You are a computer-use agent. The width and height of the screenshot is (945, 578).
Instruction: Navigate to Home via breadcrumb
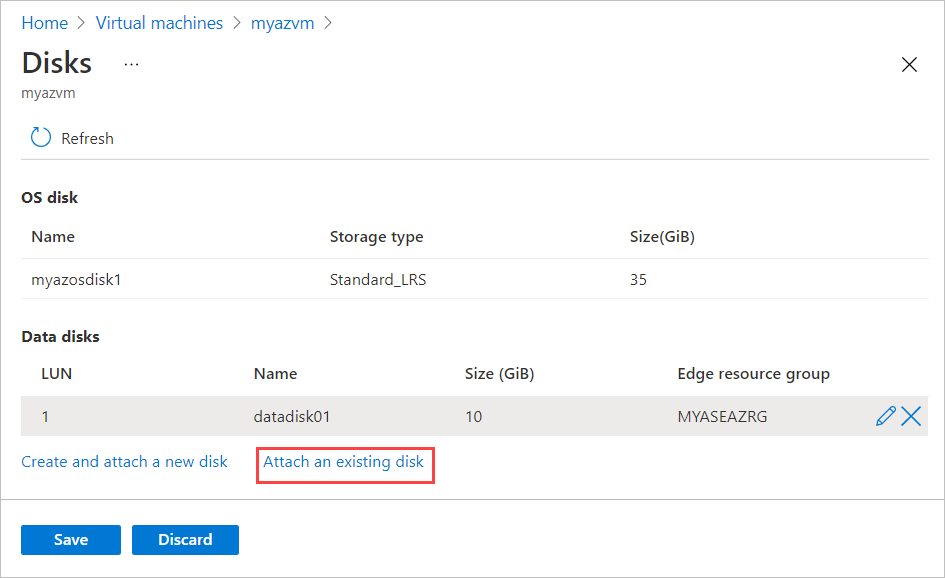44,22
